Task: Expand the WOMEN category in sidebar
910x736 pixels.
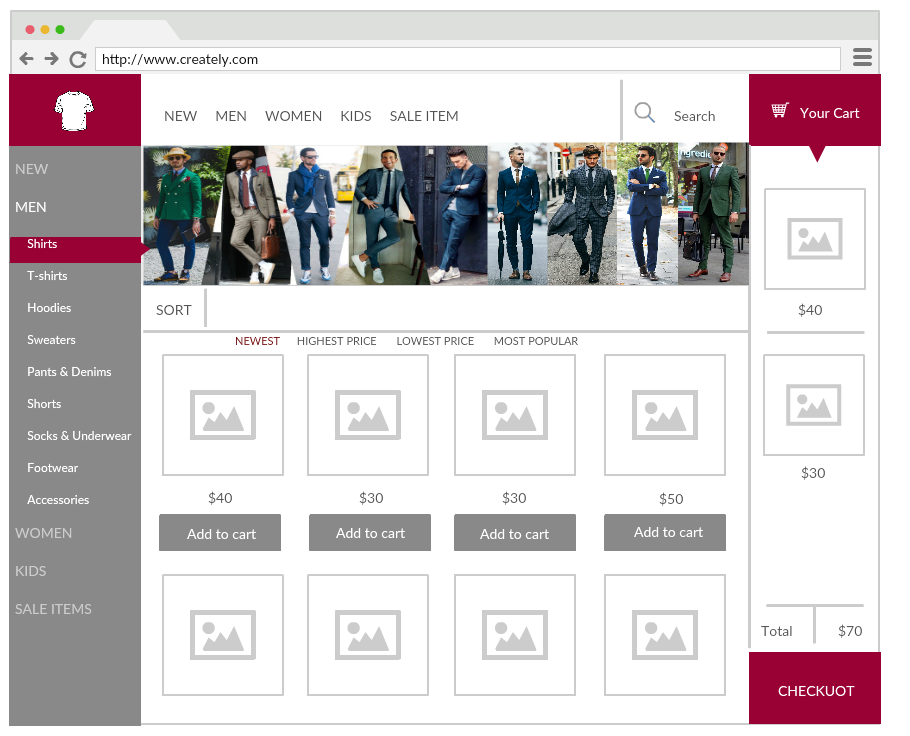Action: (44, 533)
